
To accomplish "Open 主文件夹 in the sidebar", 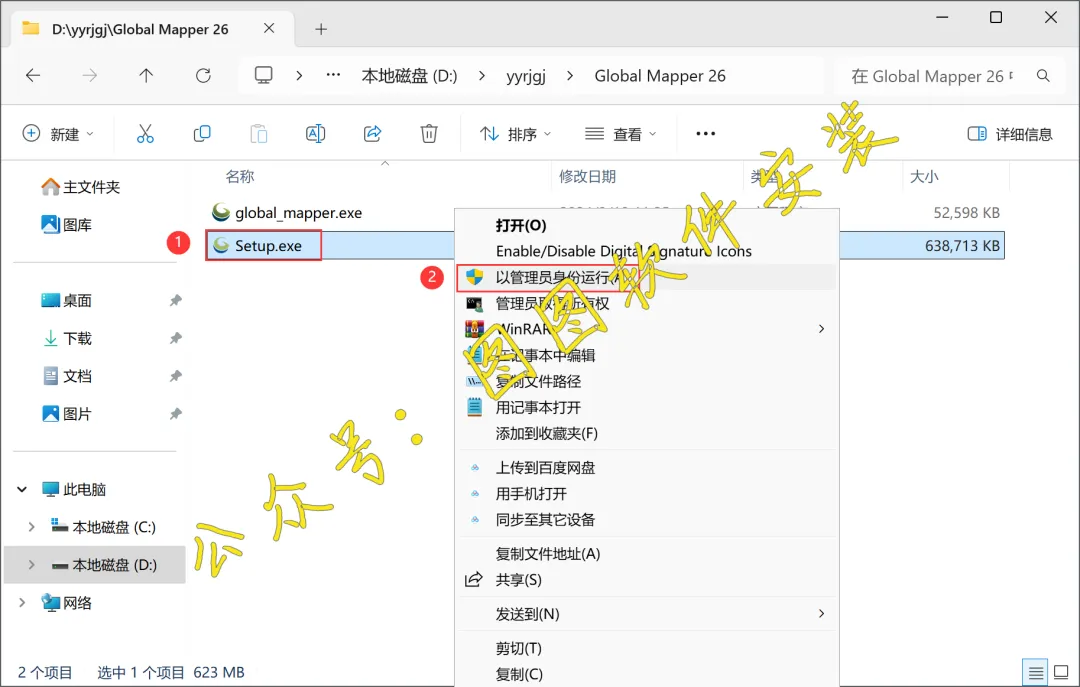I will [81, 187].
